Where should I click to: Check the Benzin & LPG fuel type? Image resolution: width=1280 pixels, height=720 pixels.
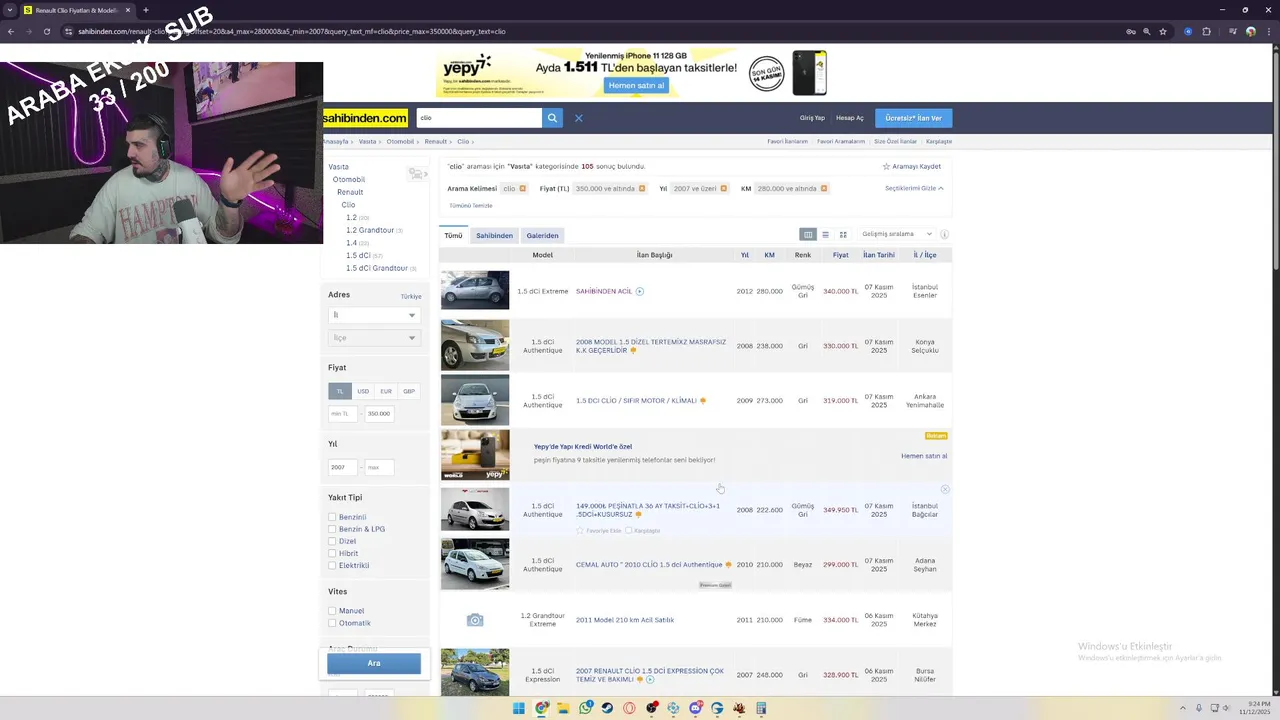pyautogui.click(x=332, y=529)
